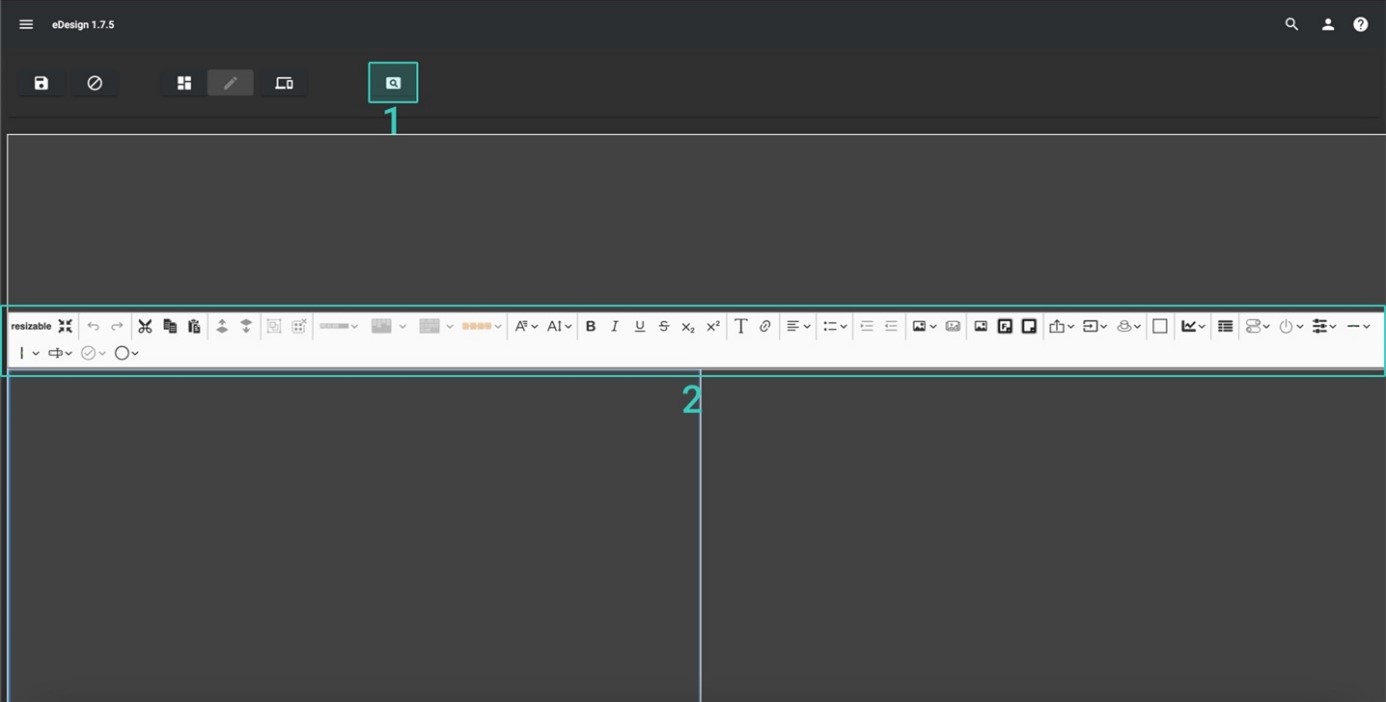Click the devices preview icon
The width and height of the screenshot is (1386, 702).
point(284,83)
